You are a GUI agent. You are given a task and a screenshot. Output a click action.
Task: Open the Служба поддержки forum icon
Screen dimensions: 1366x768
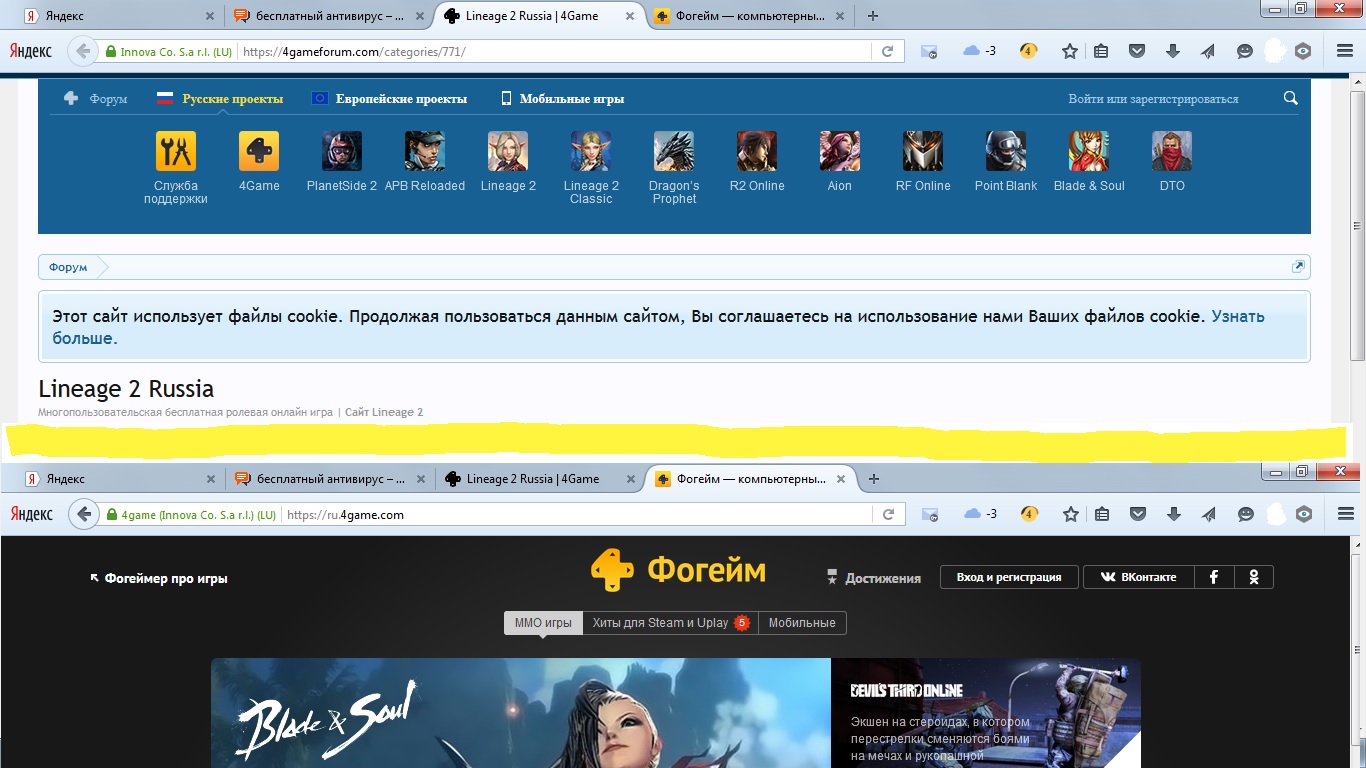tap(176, 152)
